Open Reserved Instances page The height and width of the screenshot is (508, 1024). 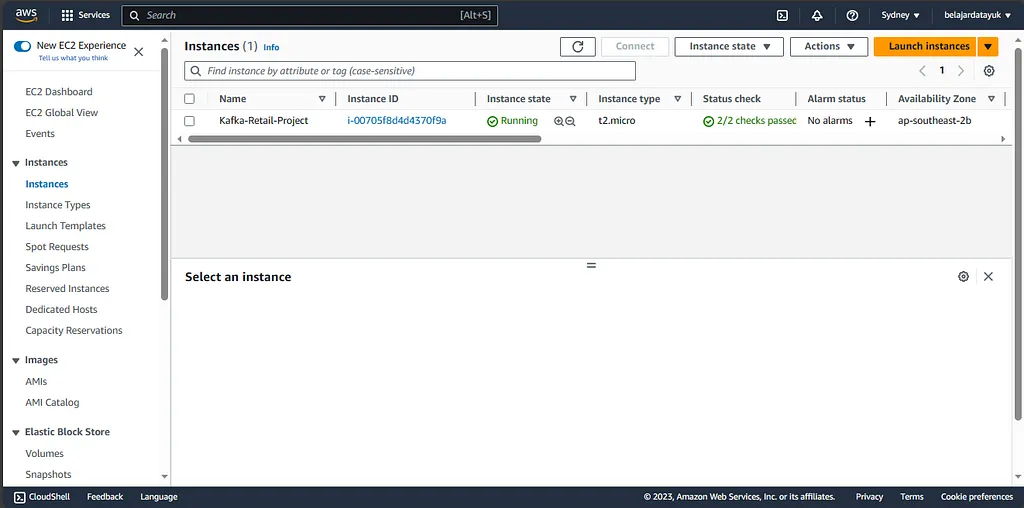(x=67, y=289)
